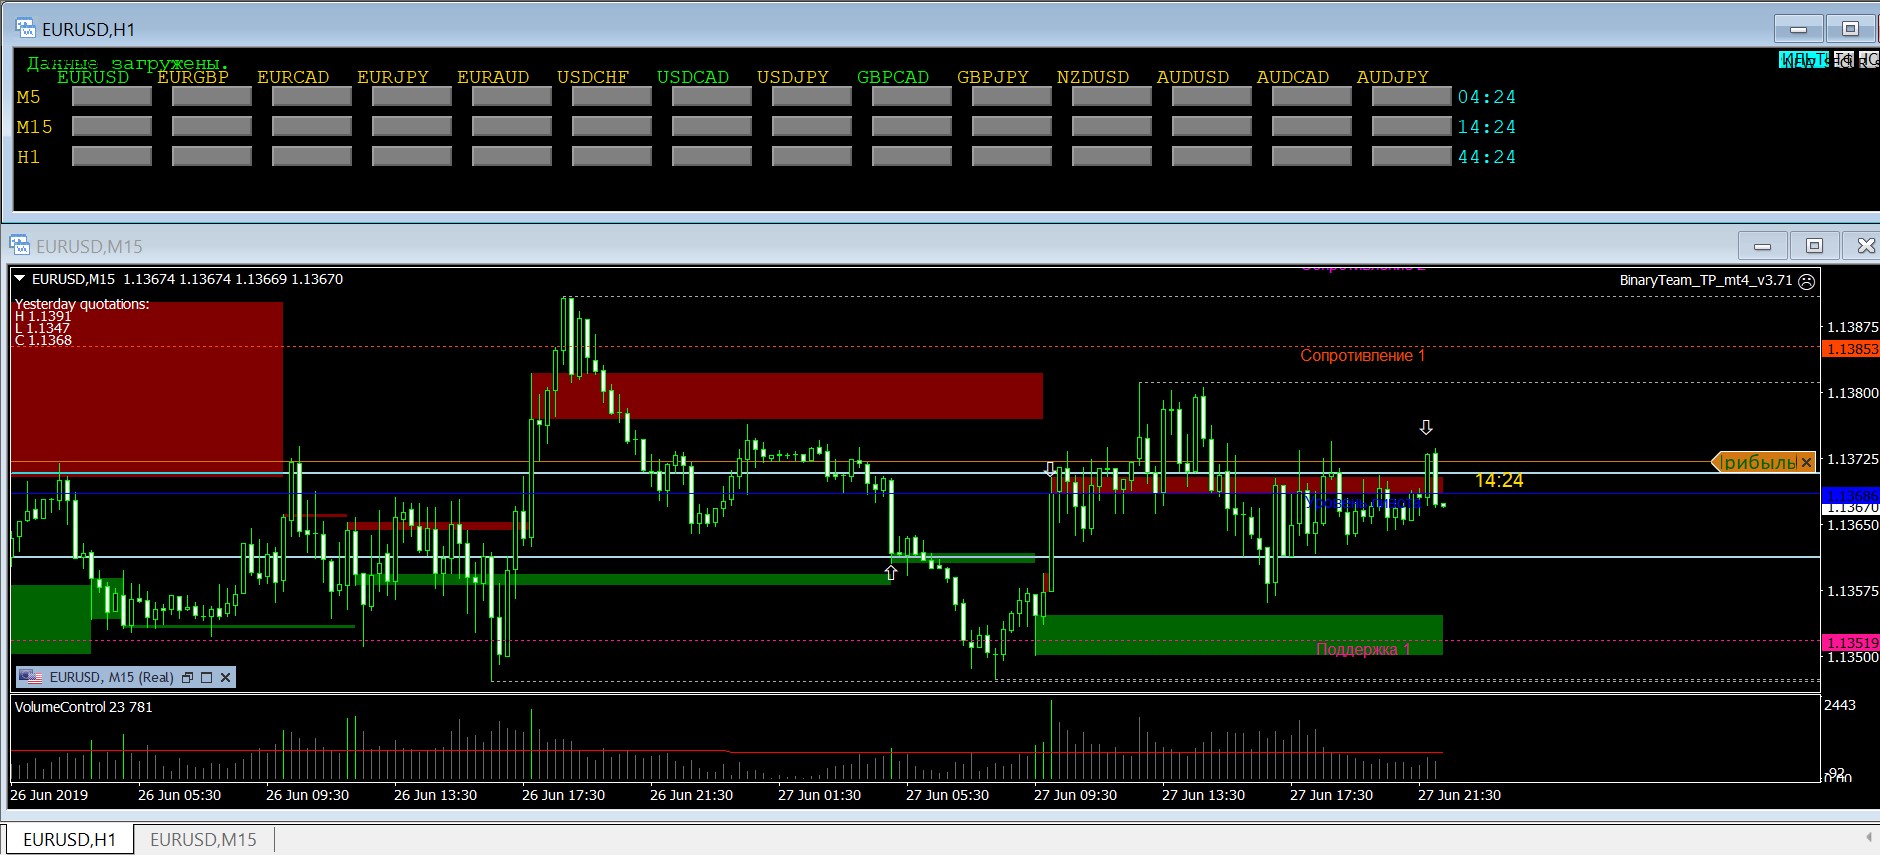Toggle the AUDJPY H1 signal button
1880x856 pixels.
1411,157
